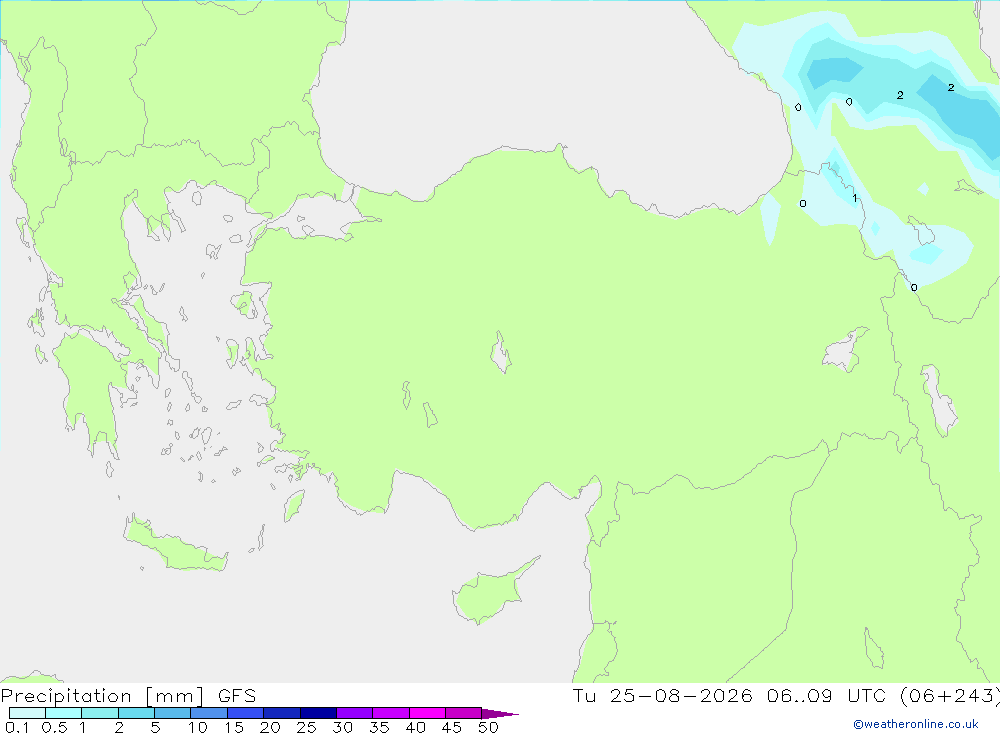Screen dimensions: 1000x733
Task: Click the "35" legend scale label
Action: pos(379,727)
